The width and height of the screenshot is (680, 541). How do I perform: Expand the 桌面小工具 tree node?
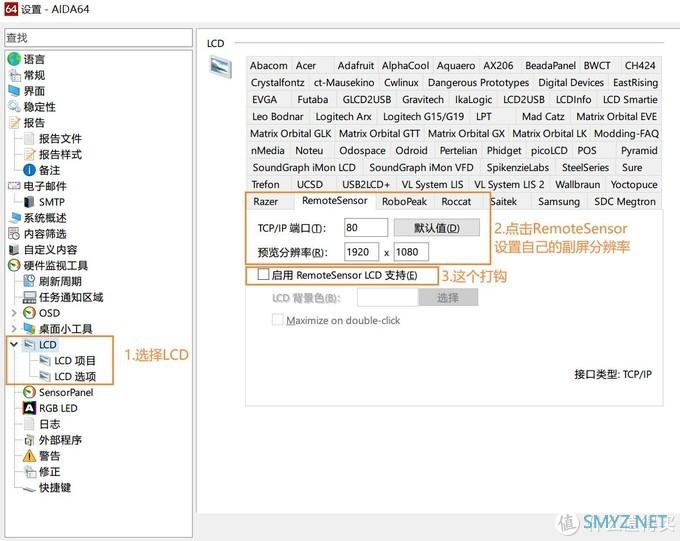[14, 329]
